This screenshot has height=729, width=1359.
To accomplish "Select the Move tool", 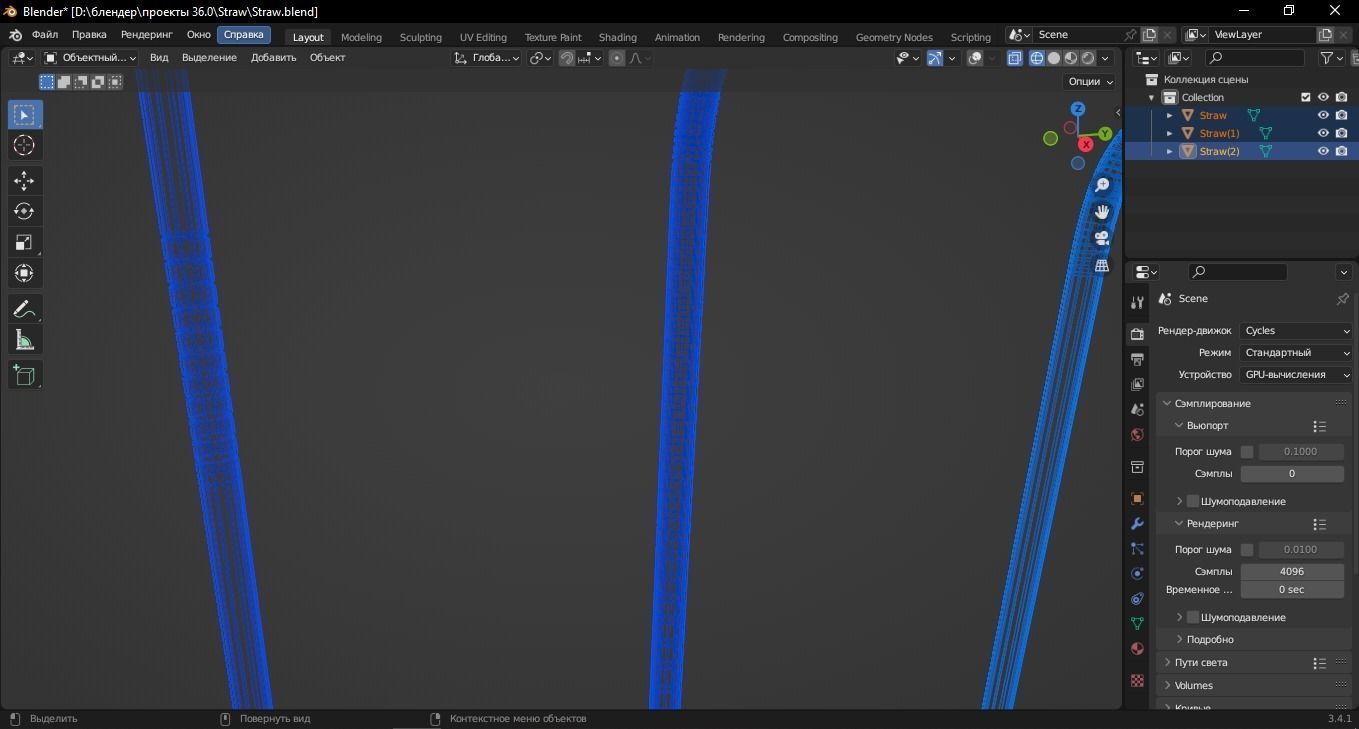I will pos(24,181).
